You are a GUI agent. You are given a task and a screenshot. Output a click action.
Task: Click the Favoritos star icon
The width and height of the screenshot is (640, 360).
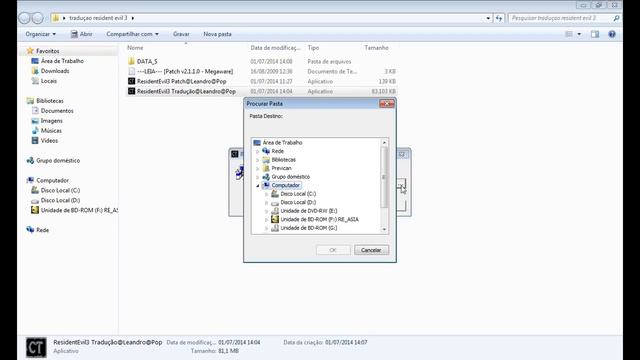30,51
